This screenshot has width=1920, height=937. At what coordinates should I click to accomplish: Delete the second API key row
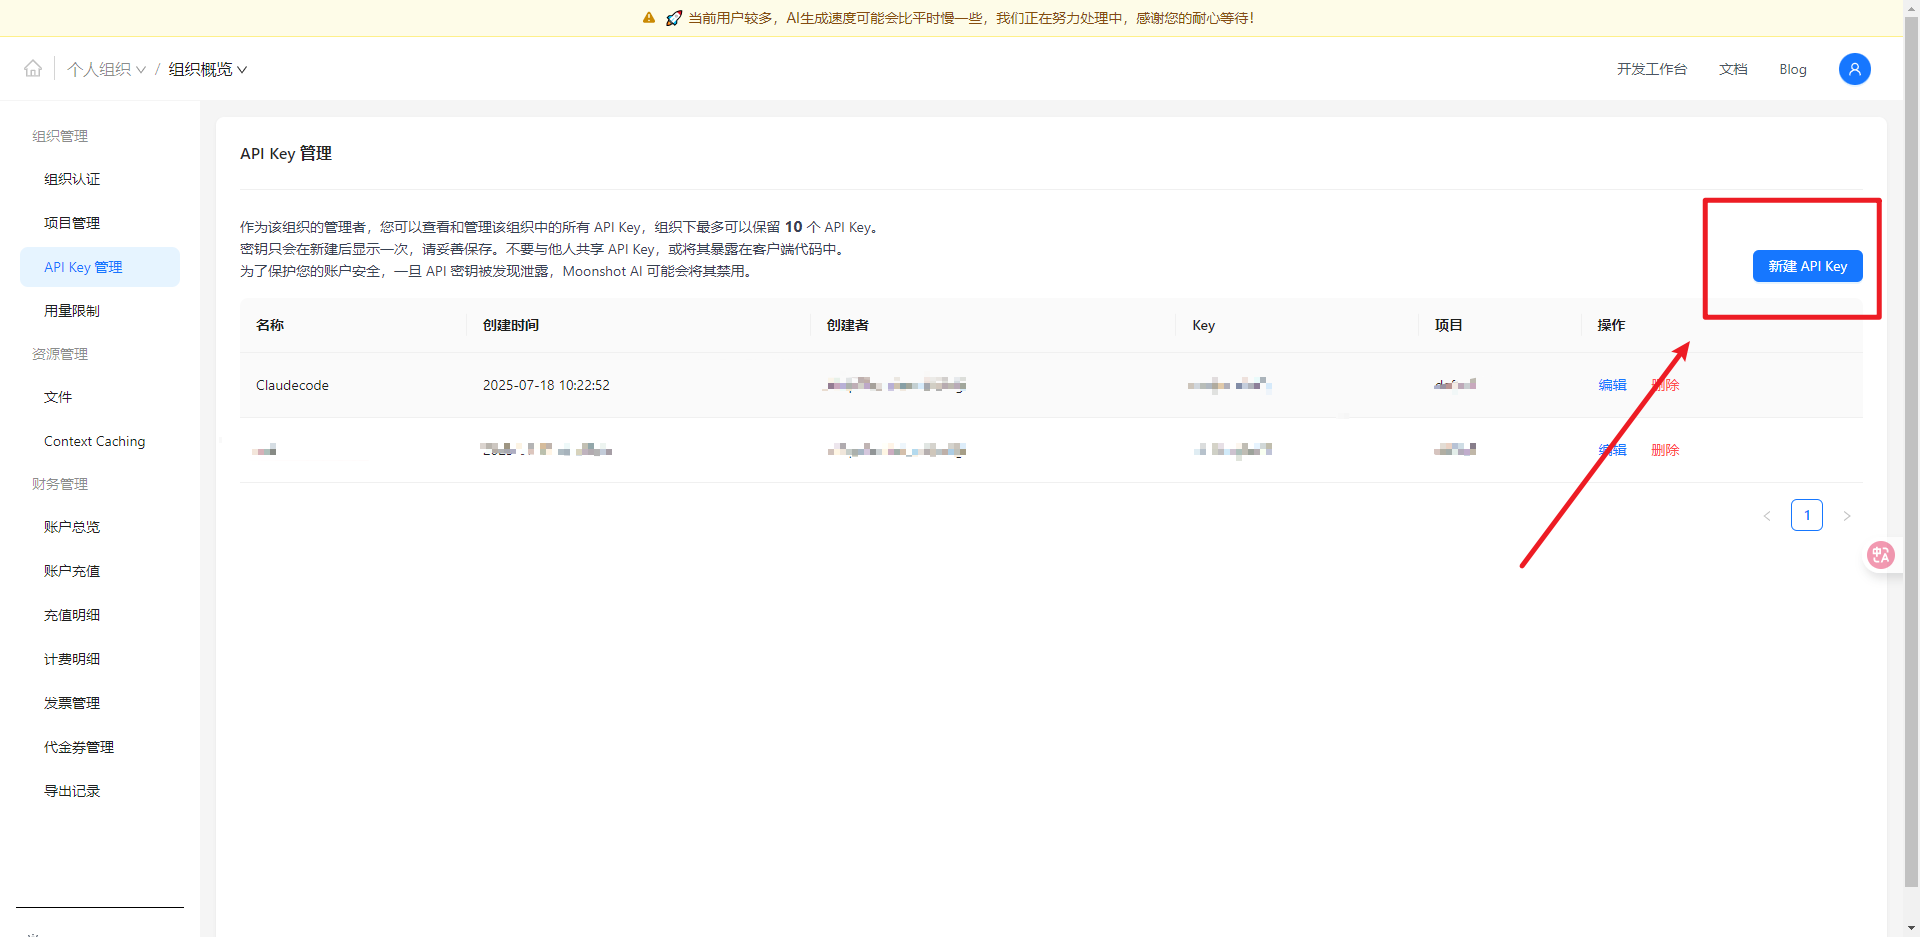click(1665, 450)
